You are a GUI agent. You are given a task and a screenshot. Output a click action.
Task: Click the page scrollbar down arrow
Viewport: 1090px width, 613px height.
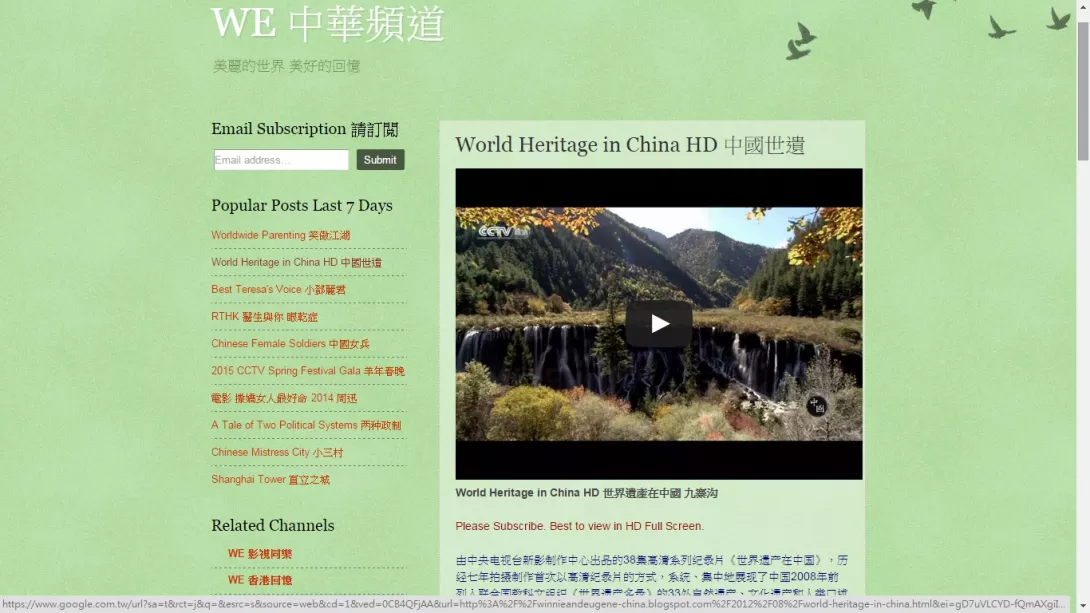click(1083, 606)
